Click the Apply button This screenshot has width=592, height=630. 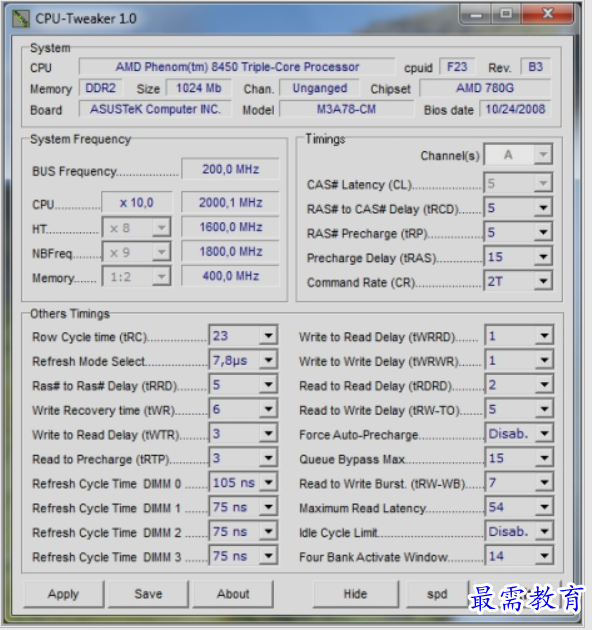[64, 594]
